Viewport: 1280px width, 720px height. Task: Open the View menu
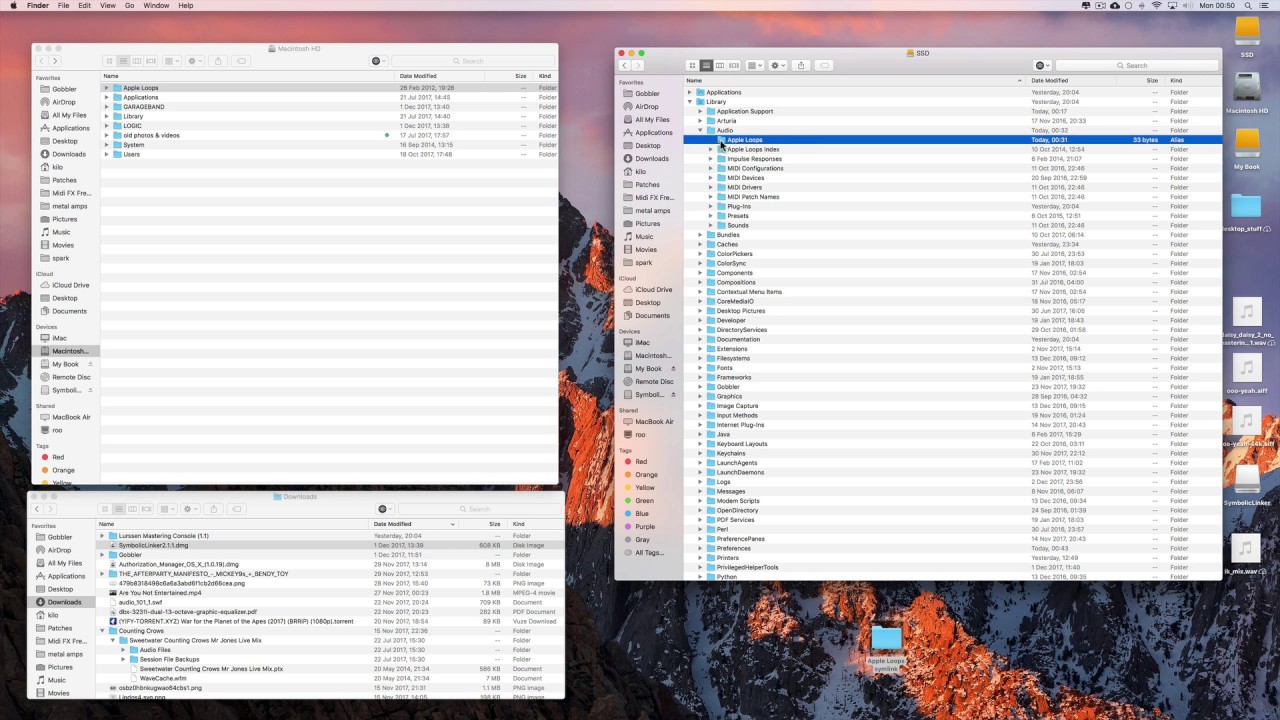(x=108, y=6)
